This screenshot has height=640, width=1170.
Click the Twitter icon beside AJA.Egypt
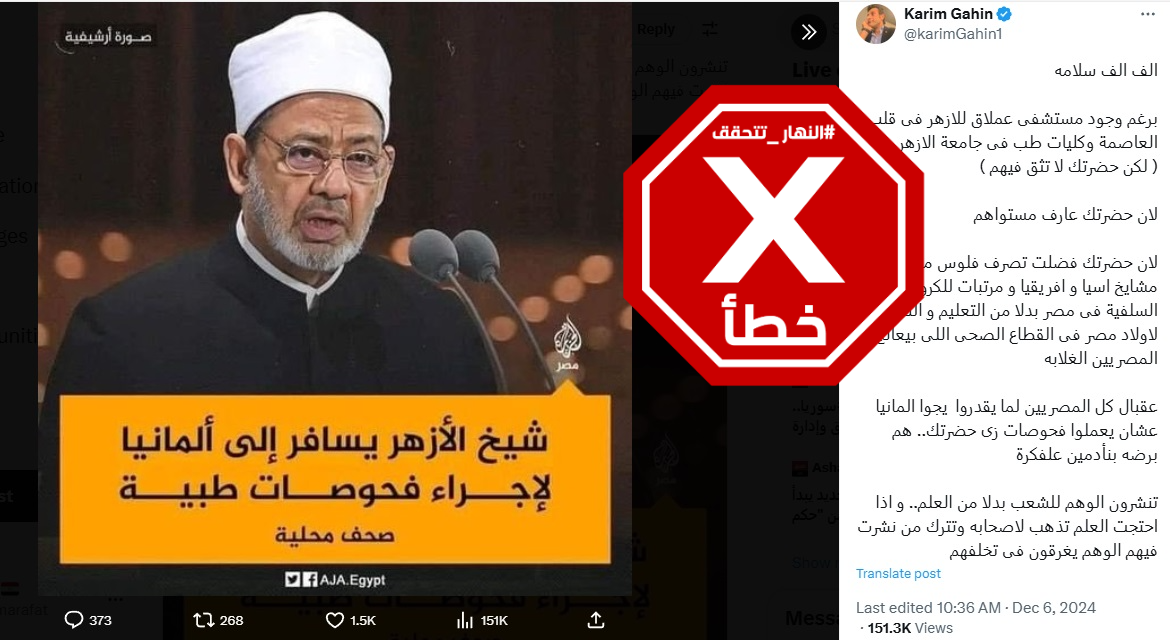point(292,580)
